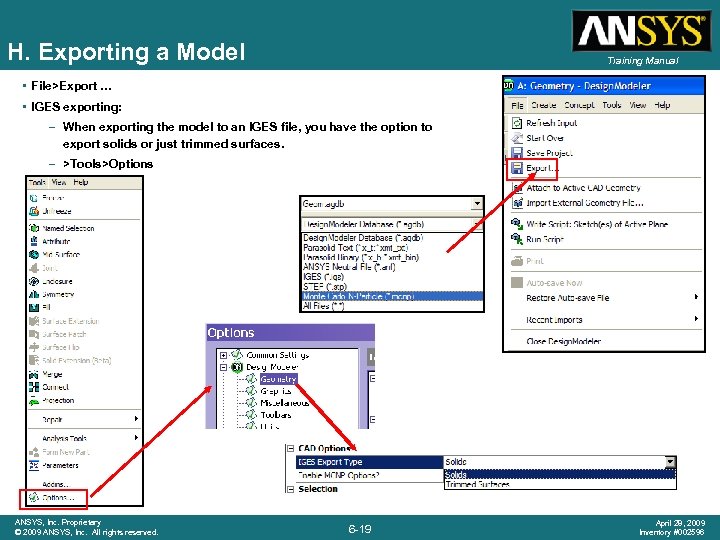Click the Freeze icon in Tools menu
The height and width of the screenshot is (540, 720).
(34, 198)
